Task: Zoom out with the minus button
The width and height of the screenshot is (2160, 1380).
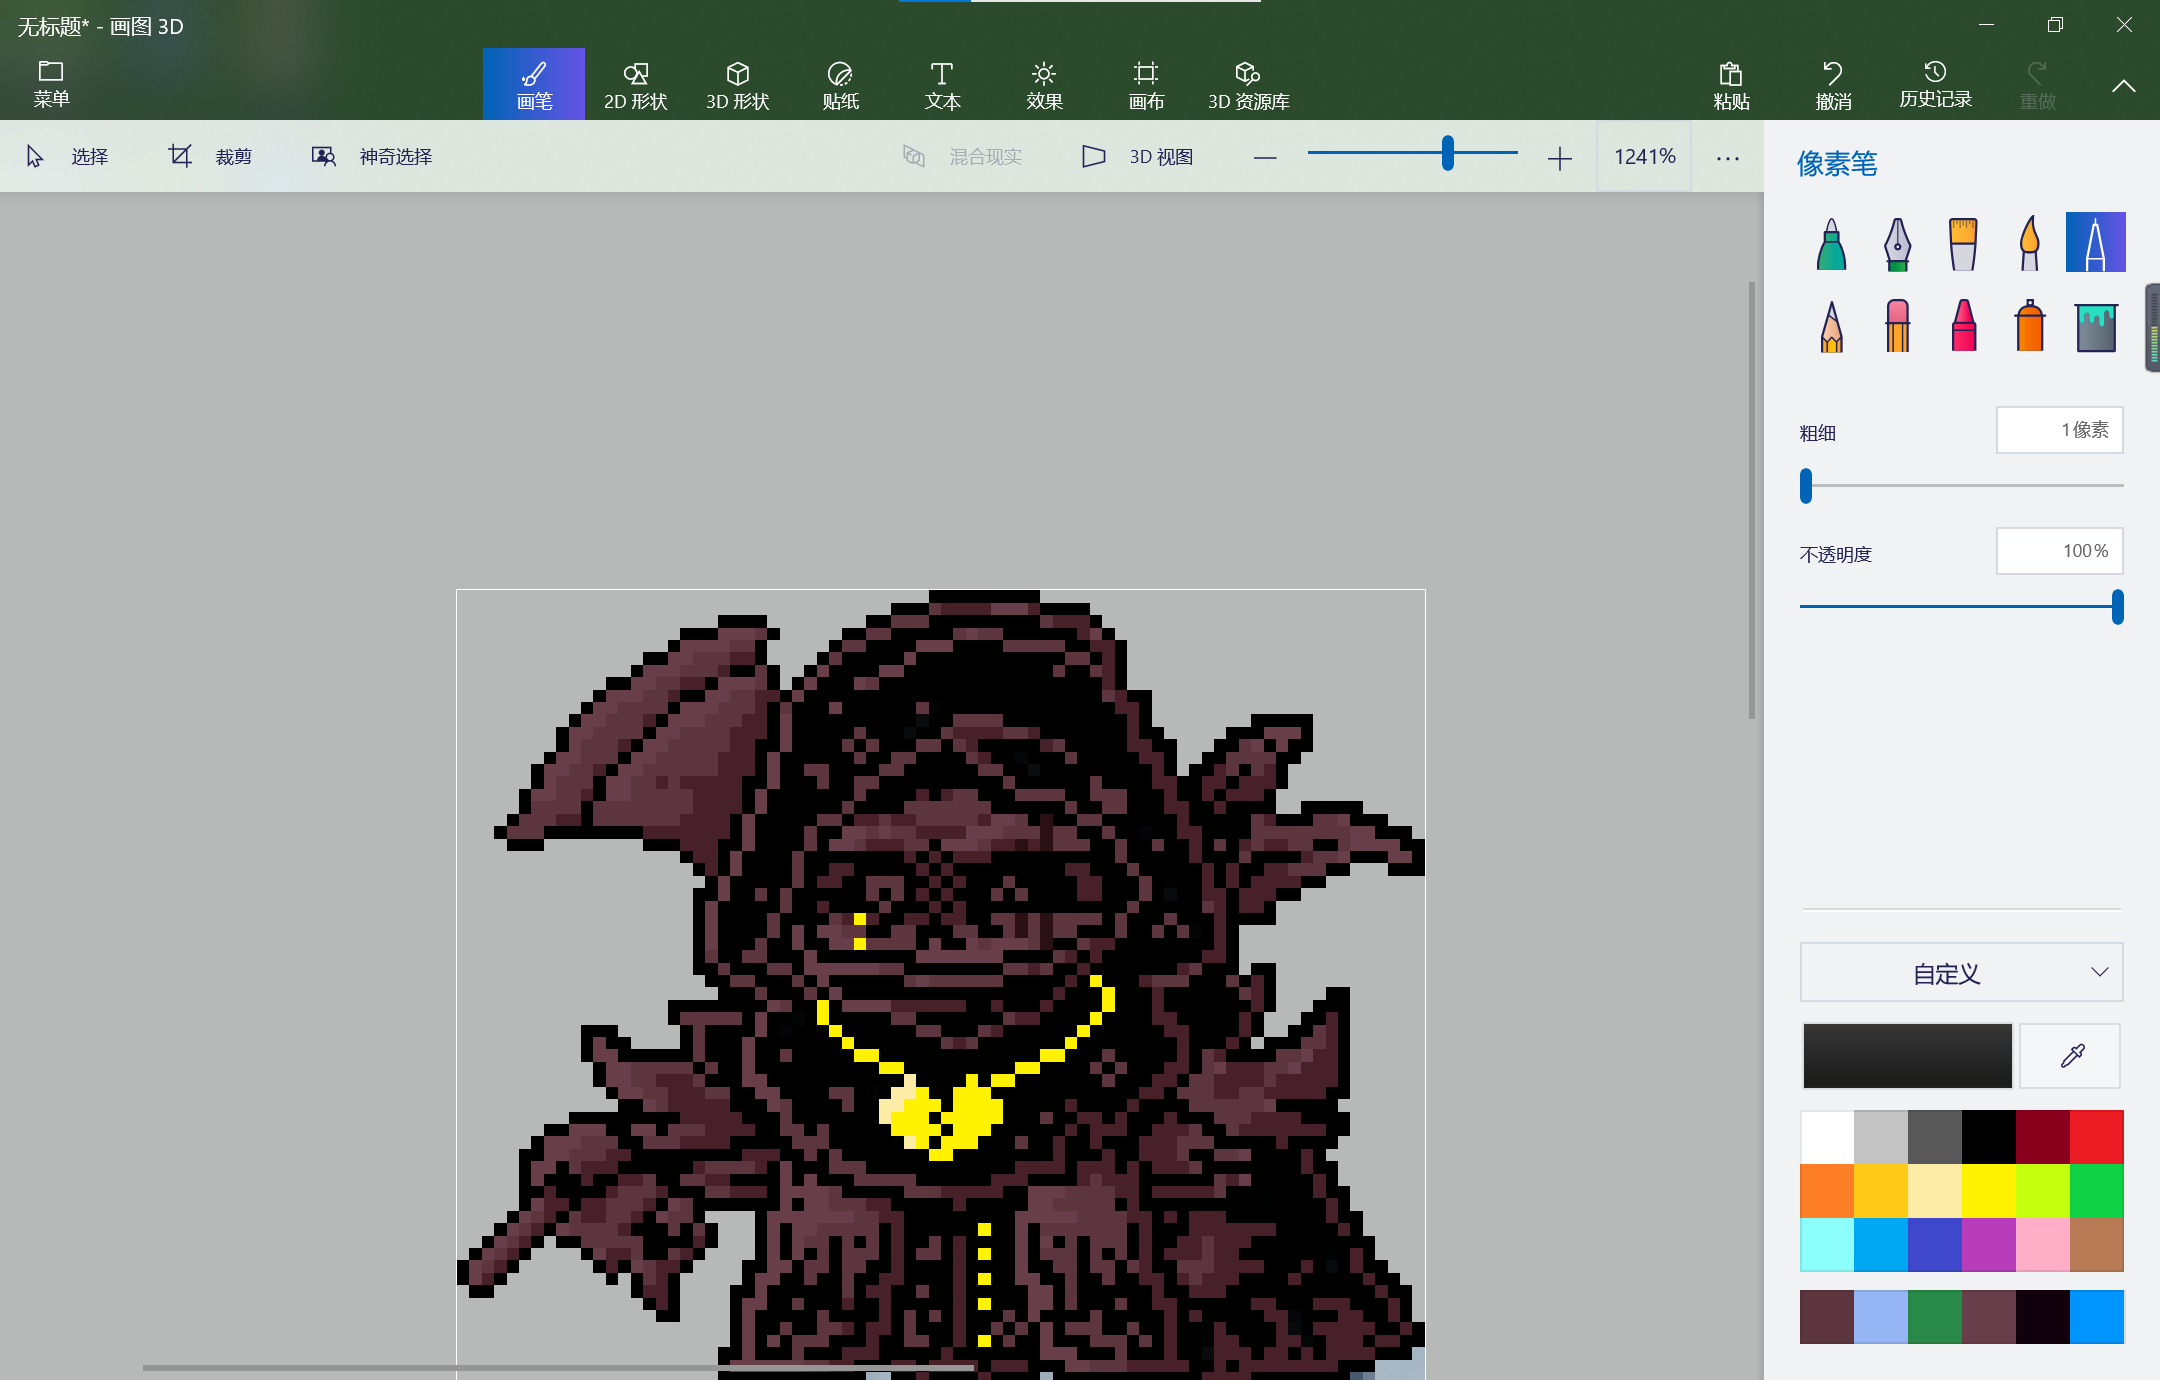Action: point(1265,157)
